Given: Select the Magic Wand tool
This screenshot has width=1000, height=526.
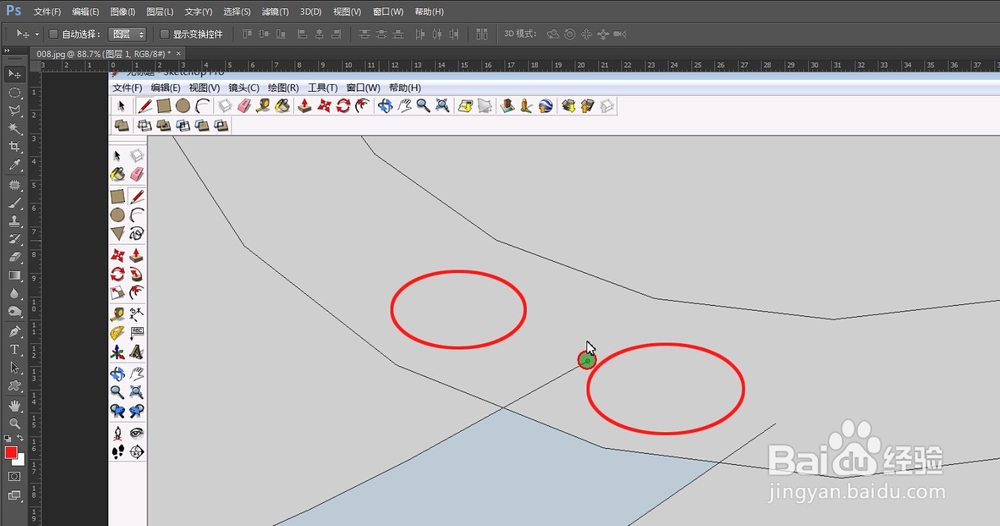Looking at the screenshot, I should [x=15, y=129].
